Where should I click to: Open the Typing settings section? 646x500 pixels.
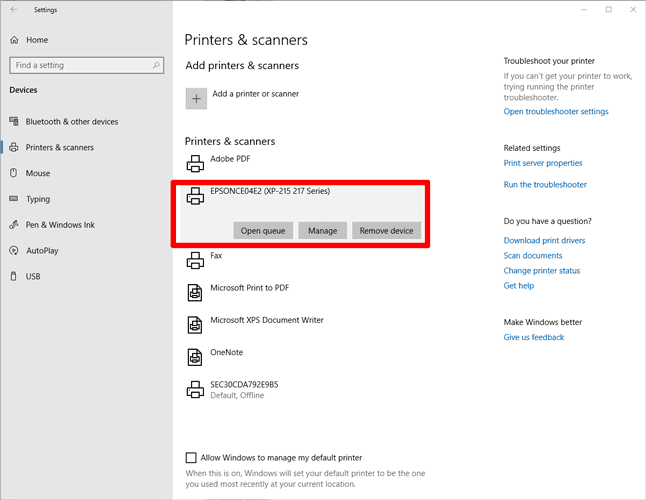tap(38, 199)
